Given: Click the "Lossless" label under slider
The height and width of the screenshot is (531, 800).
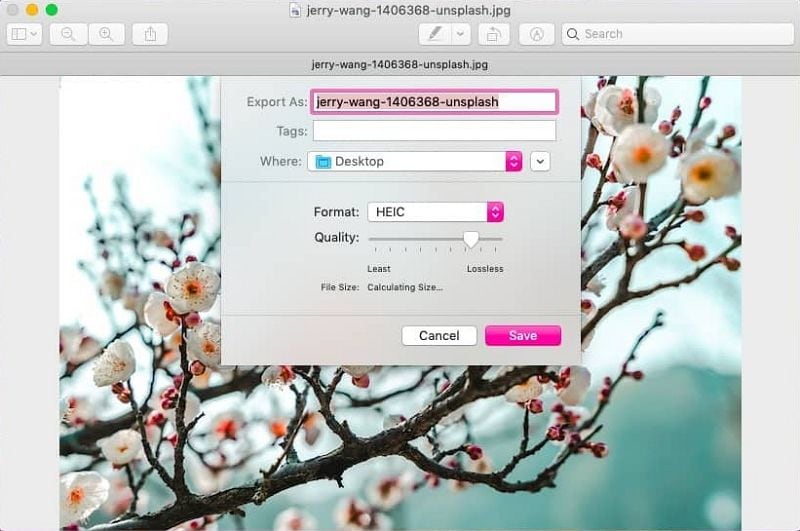Looking at the screenshot, I should [485, 269].
